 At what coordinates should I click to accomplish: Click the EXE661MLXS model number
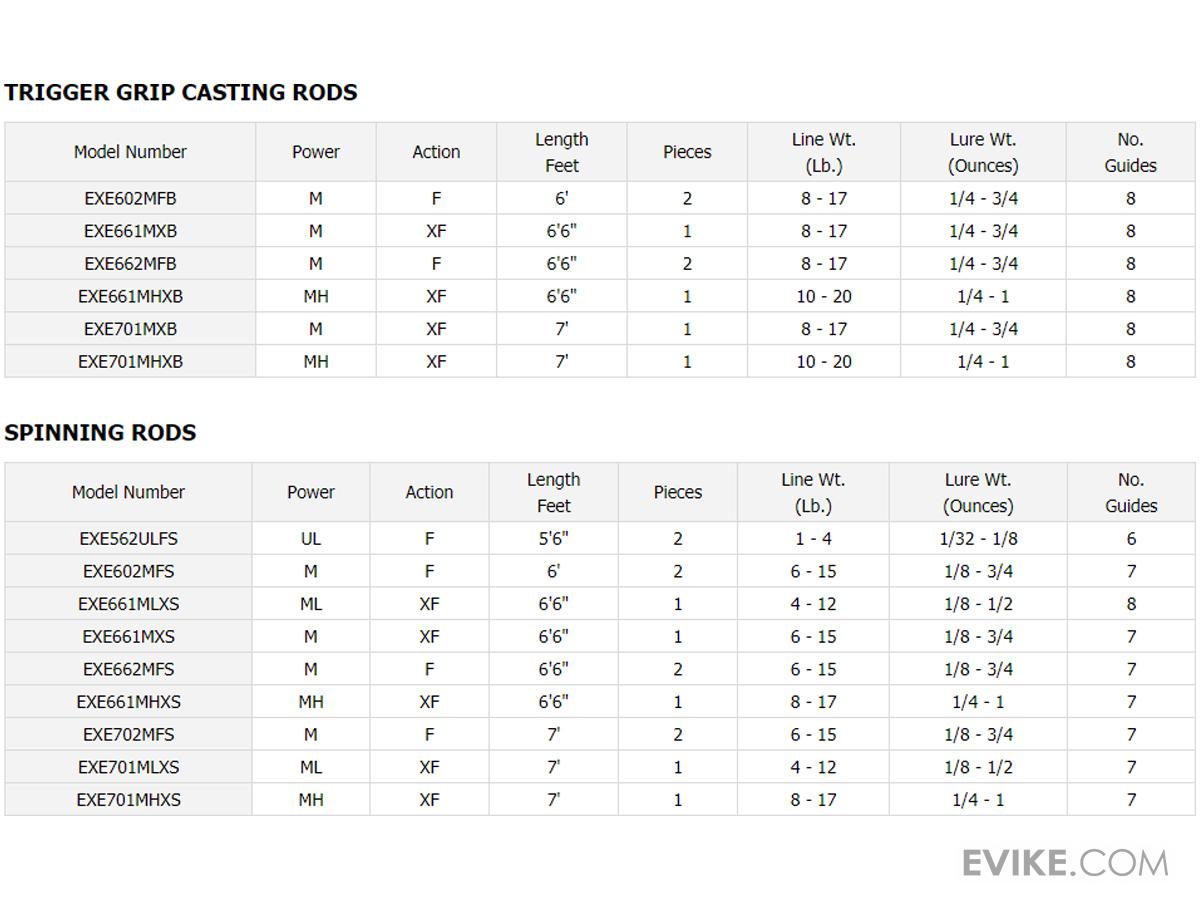(128, 604)
